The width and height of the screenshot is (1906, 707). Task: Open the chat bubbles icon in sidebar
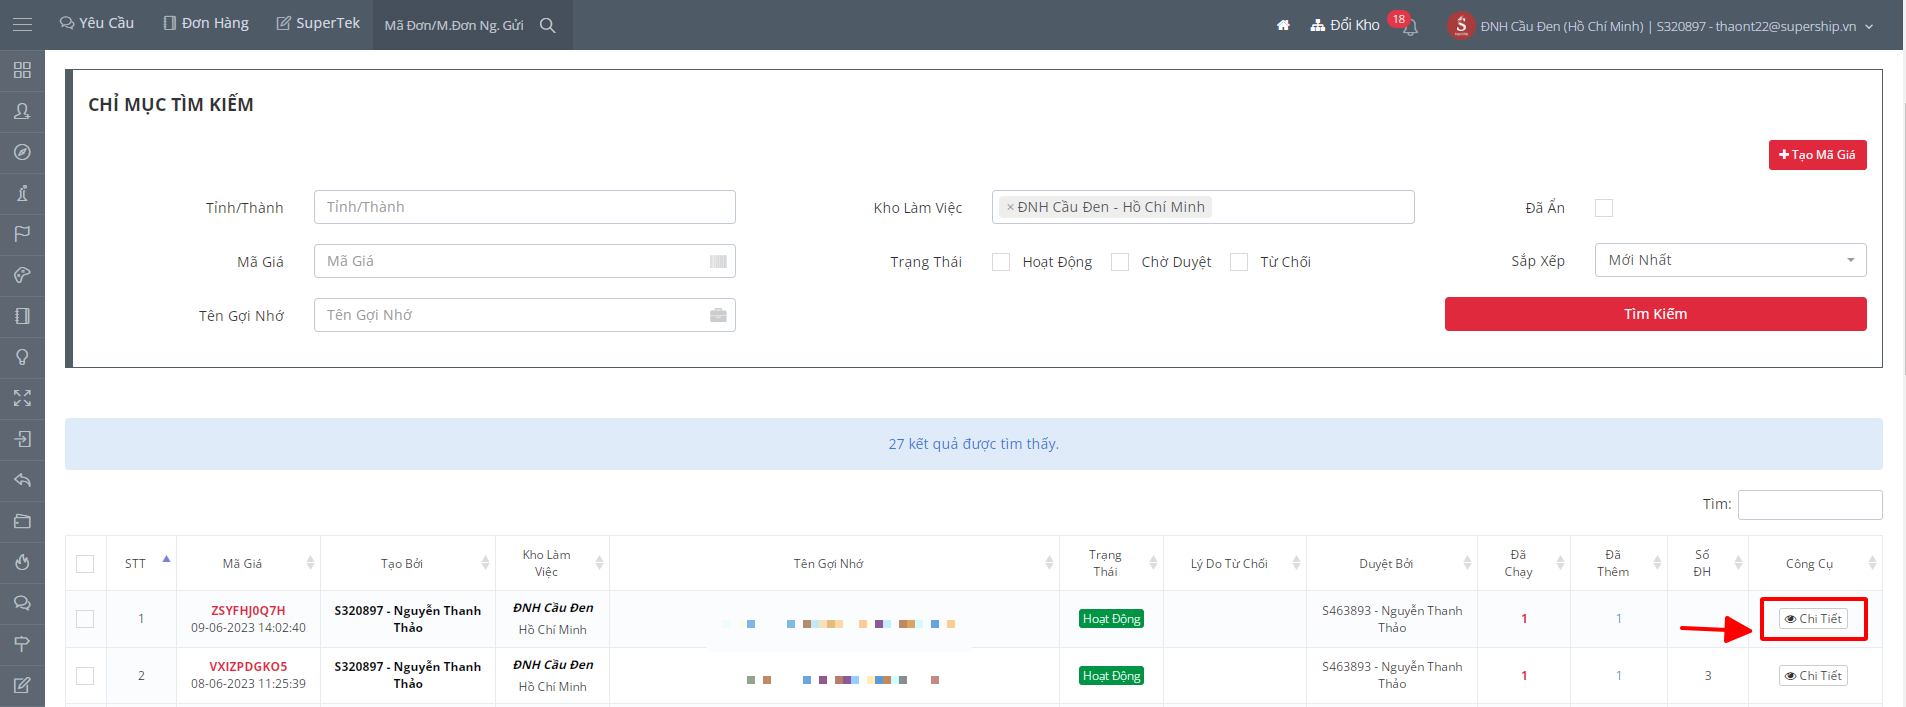pyautogui.click(x=22, y=603)
